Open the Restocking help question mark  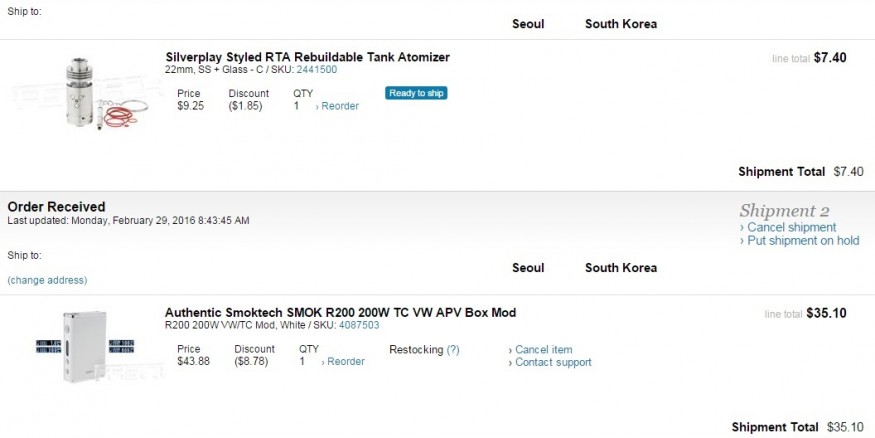pos(453,350)
